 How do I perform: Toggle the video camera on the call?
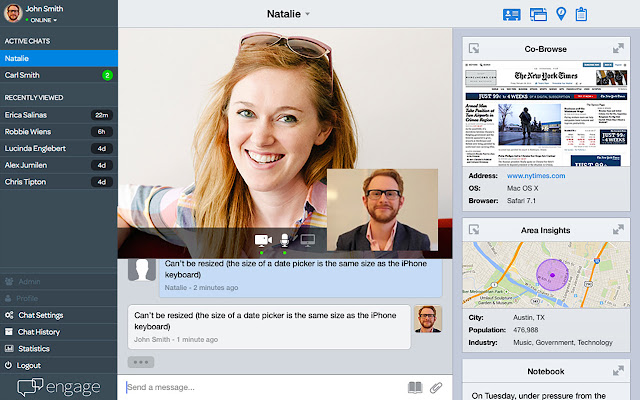(263, 240)
